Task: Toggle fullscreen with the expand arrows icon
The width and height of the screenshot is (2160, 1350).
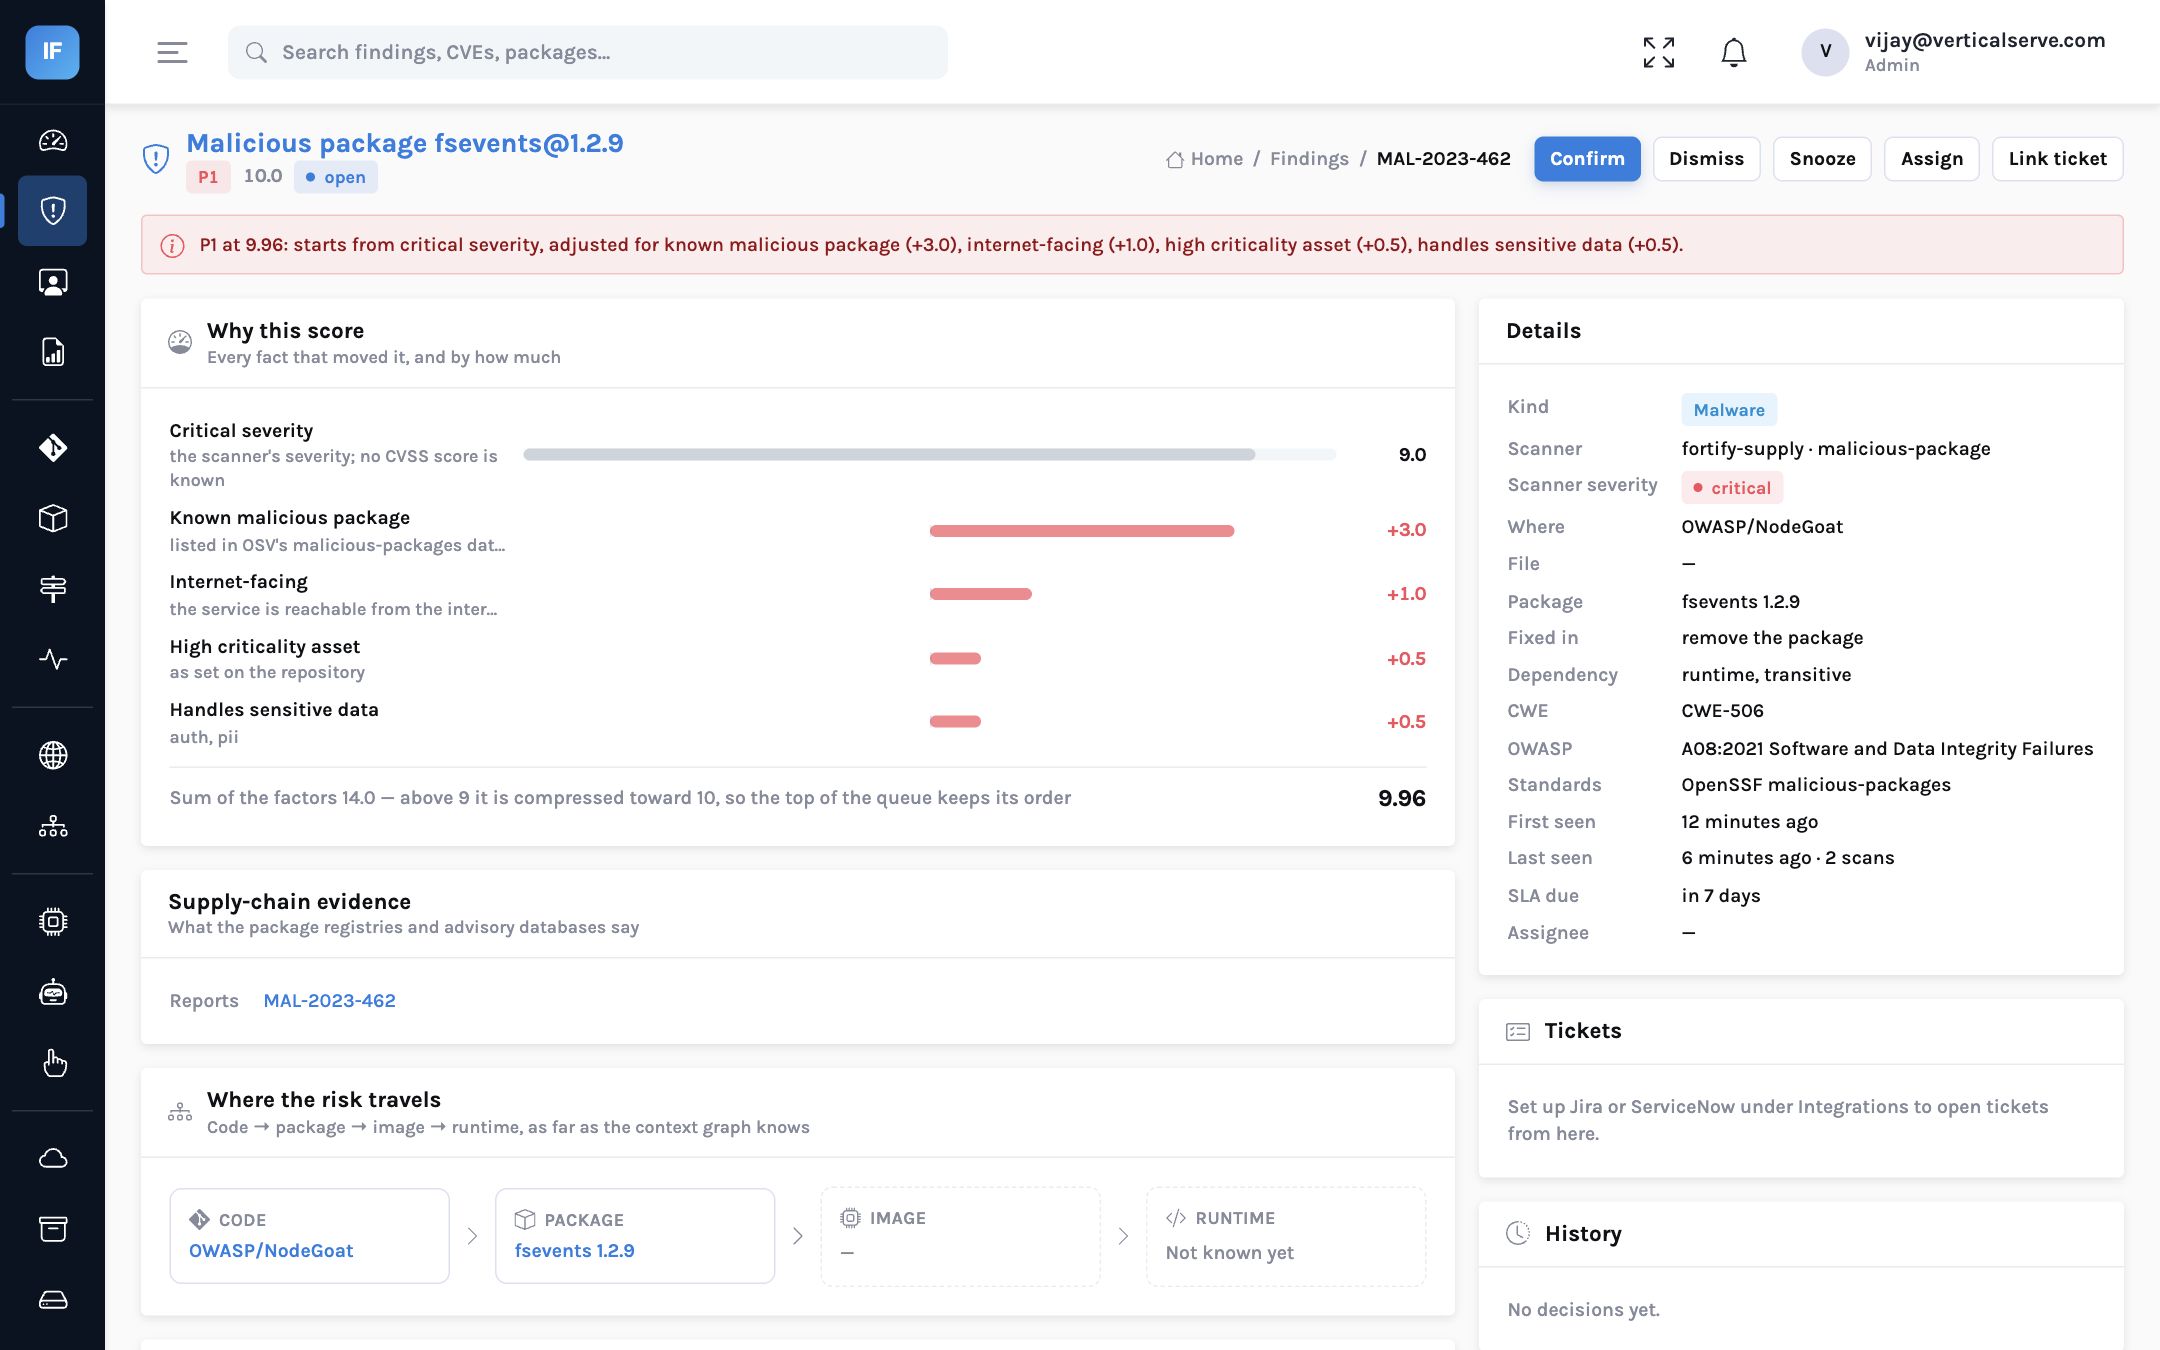Action: (1659, 52)
